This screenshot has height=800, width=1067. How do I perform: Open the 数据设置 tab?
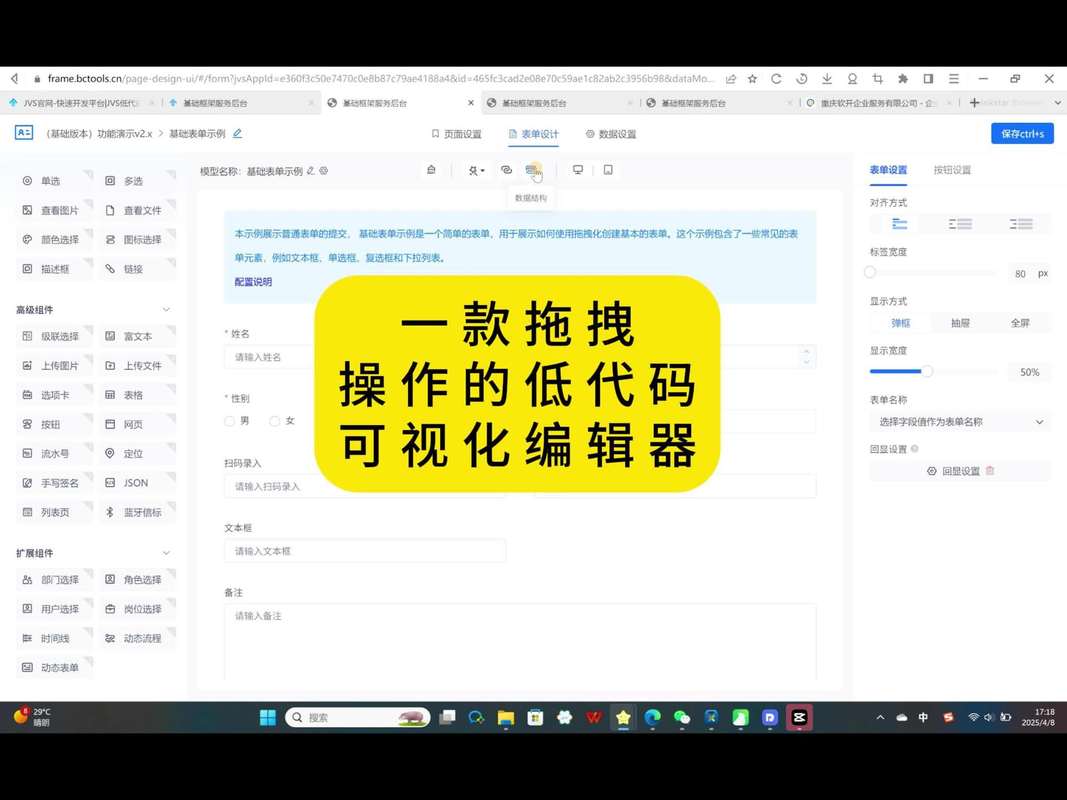tap(610, 134)
